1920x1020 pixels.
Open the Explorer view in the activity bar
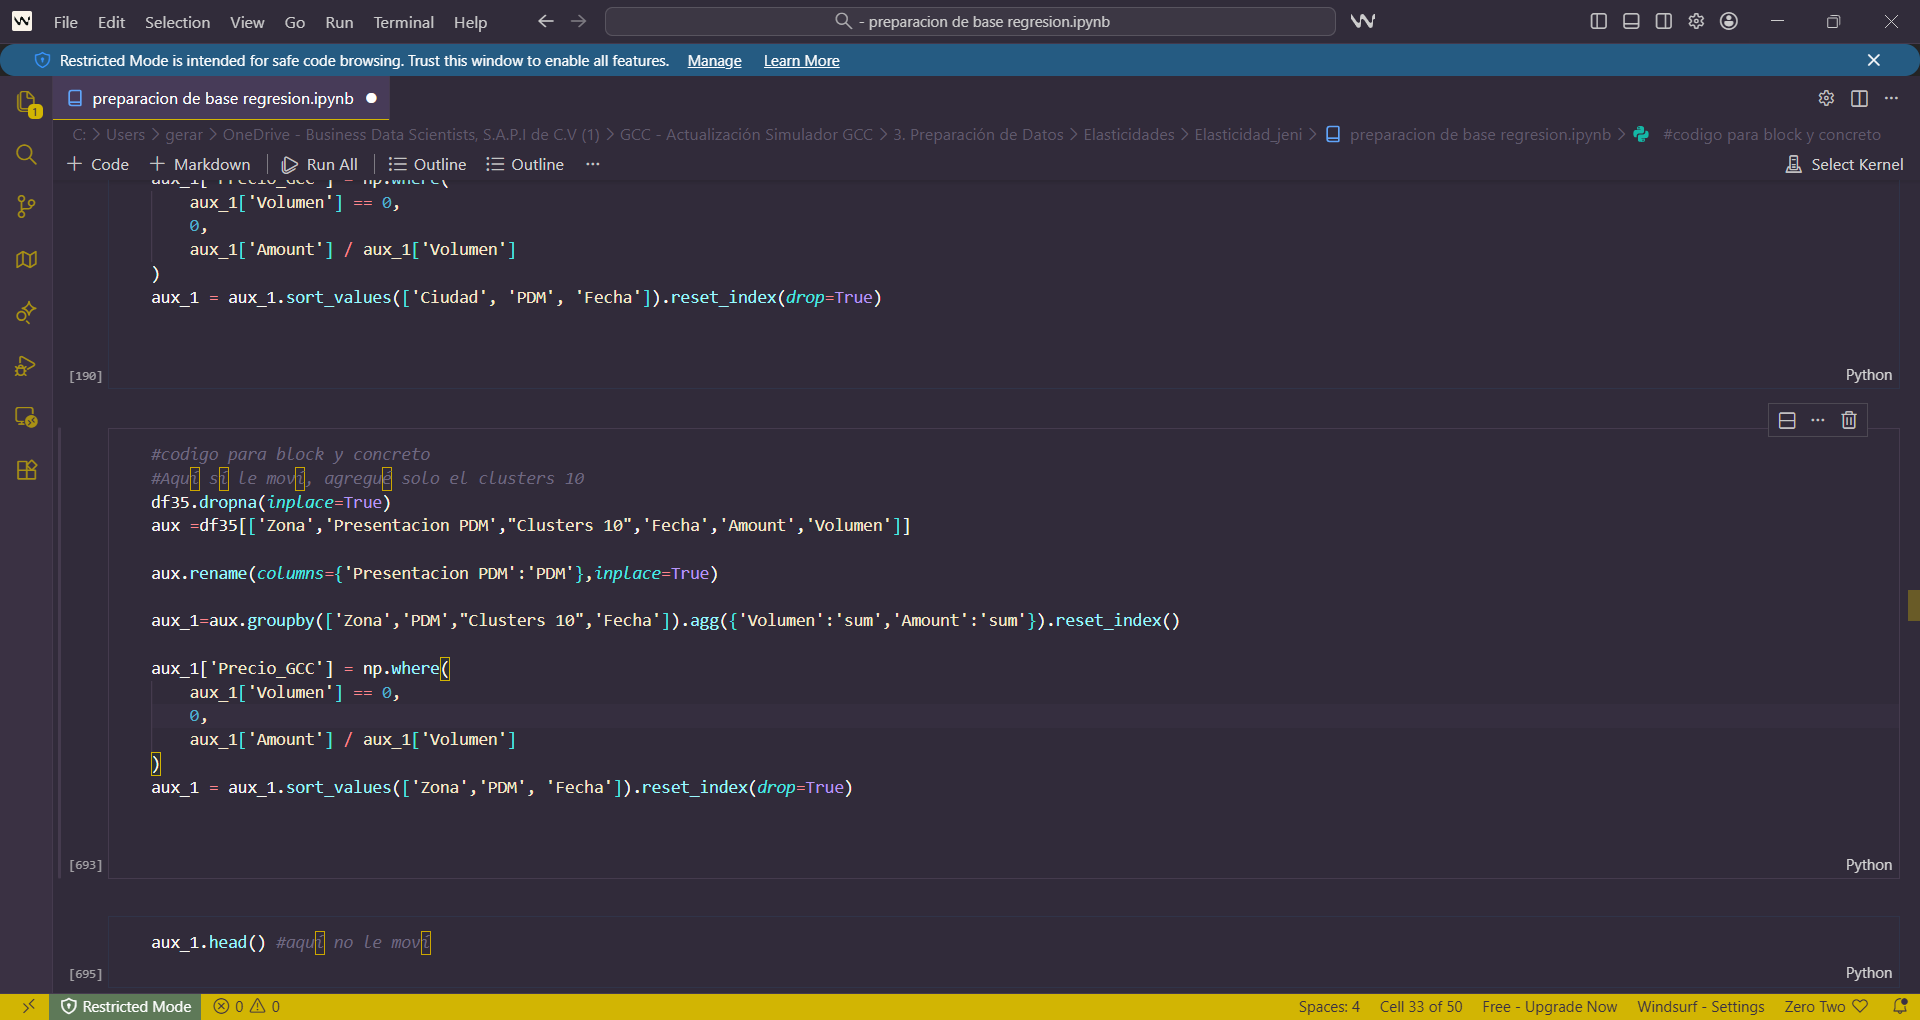tap(27, 103)
